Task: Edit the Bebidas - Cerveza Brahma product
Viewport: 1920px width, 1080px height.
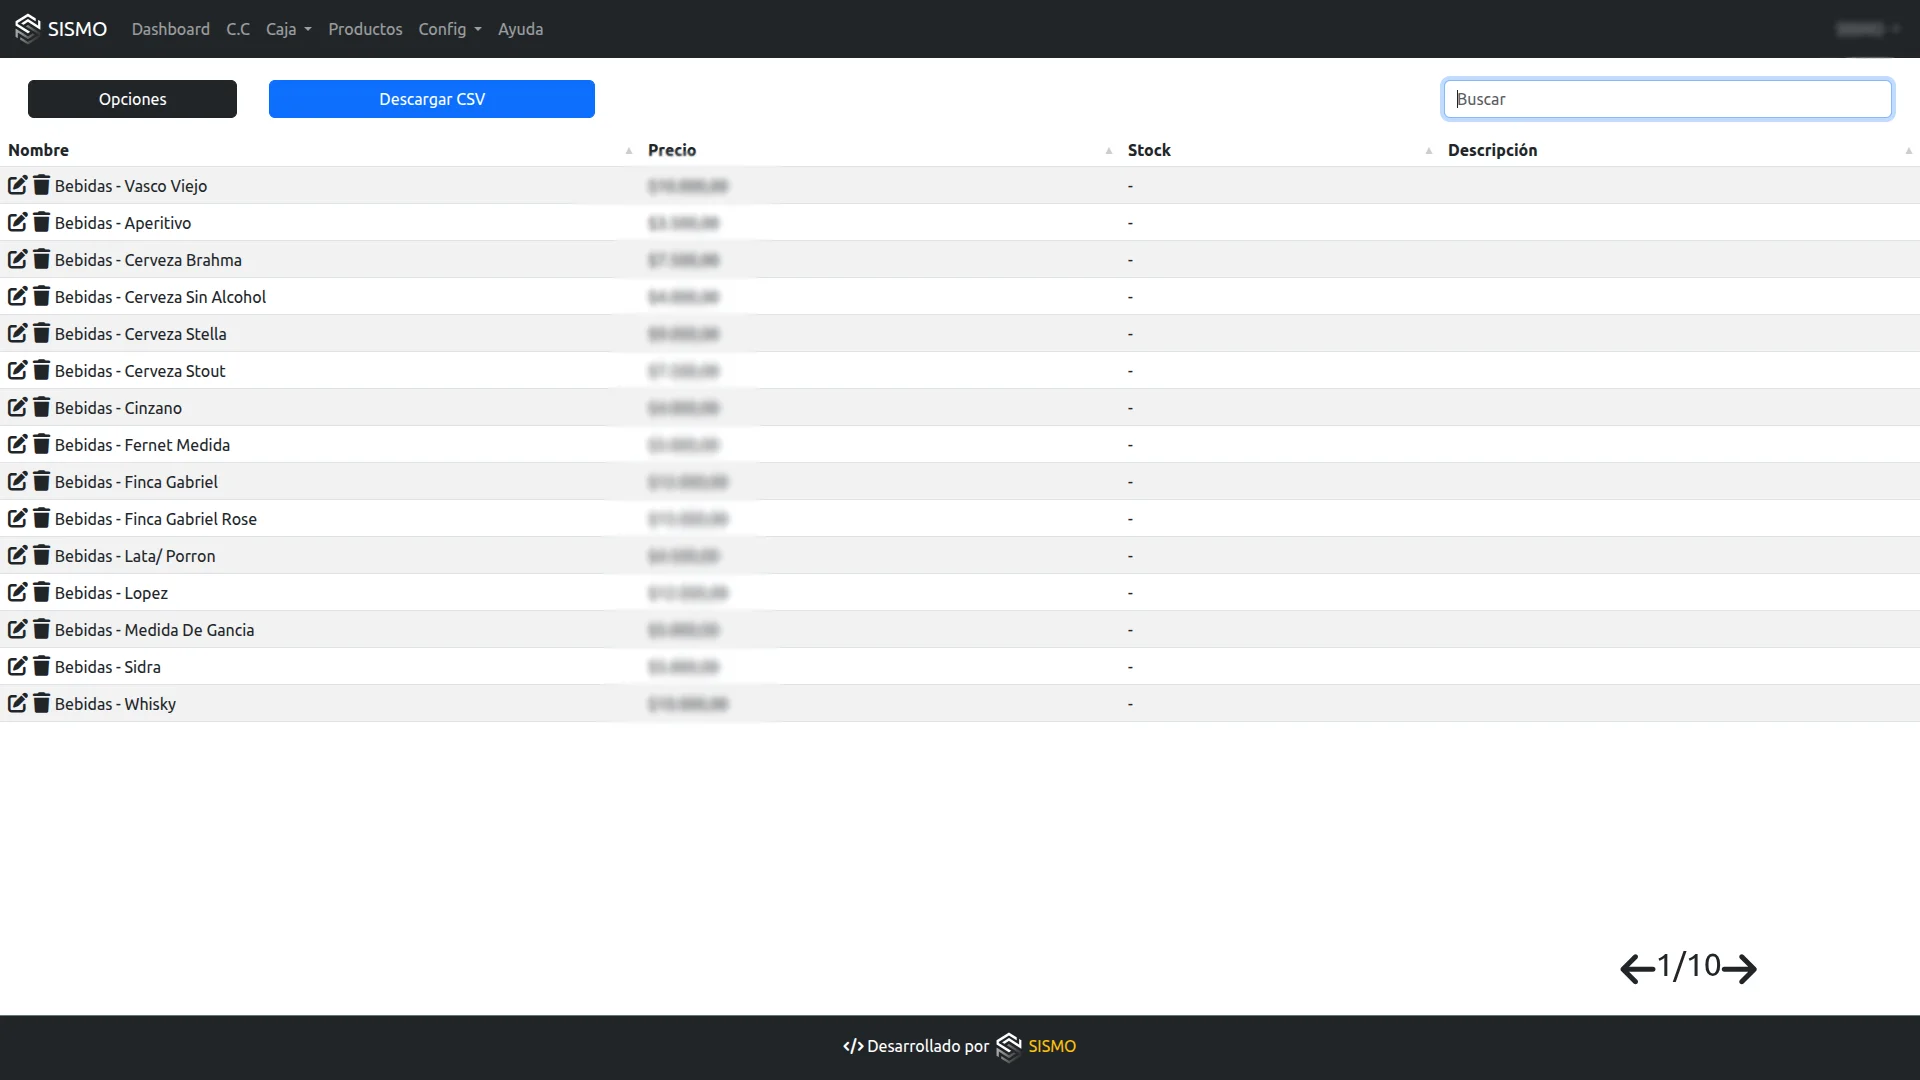Action: coord(17,259)
